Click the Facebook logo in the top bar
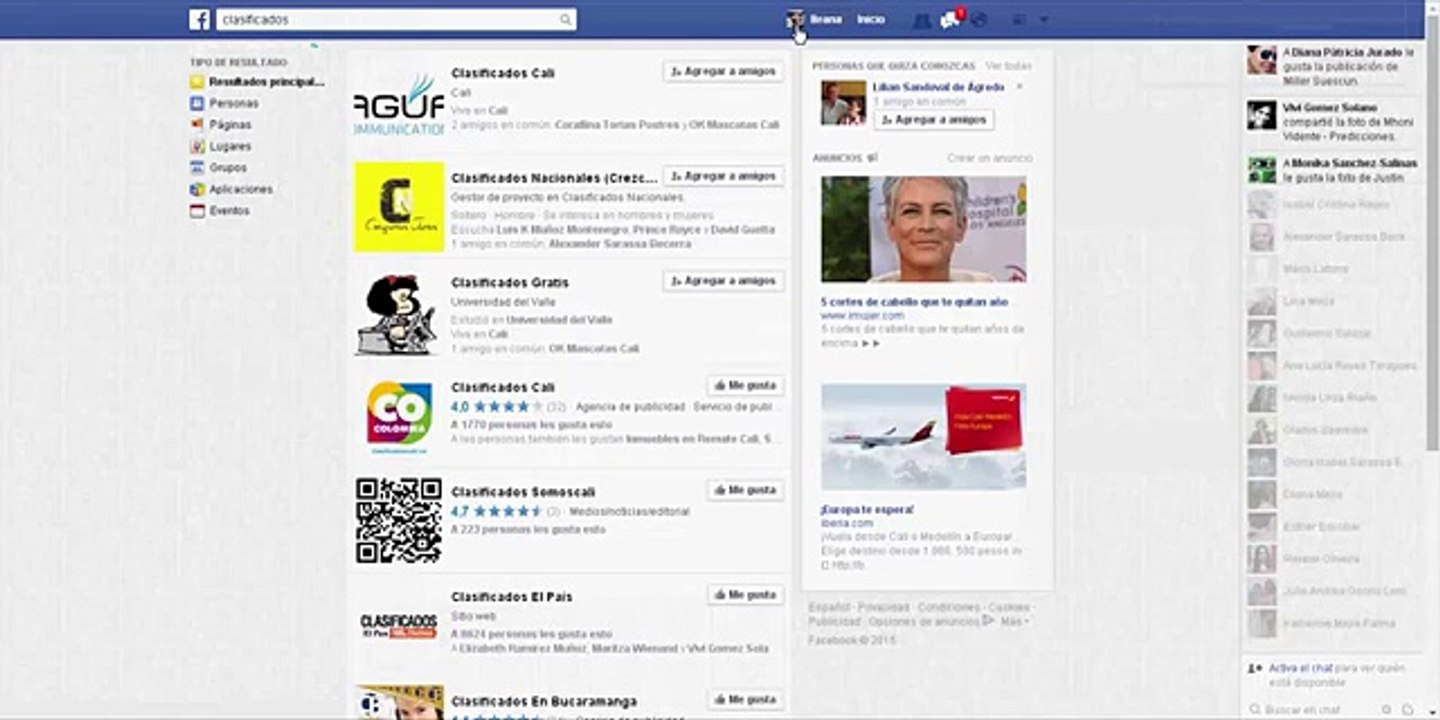 [199, 19]
